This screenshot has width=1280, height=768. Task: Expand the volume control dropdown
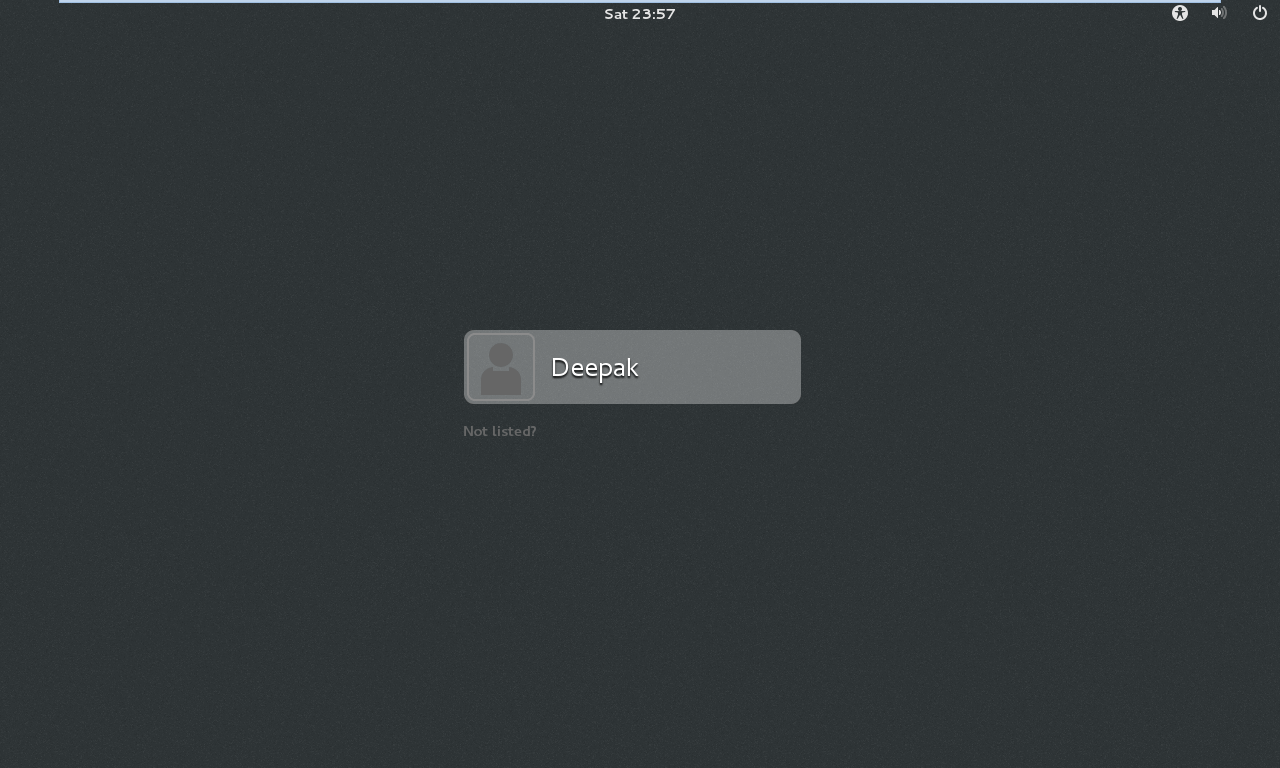tap(1218, 13)
